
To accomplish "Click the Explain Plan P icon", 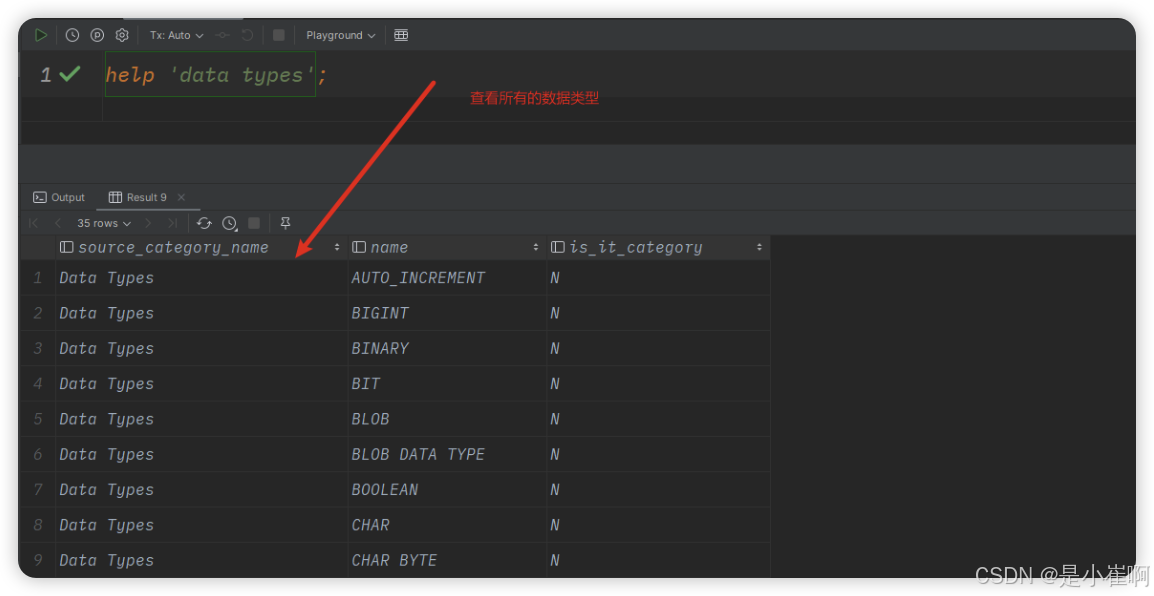I will pyautogui.click(x=96, y=35).
